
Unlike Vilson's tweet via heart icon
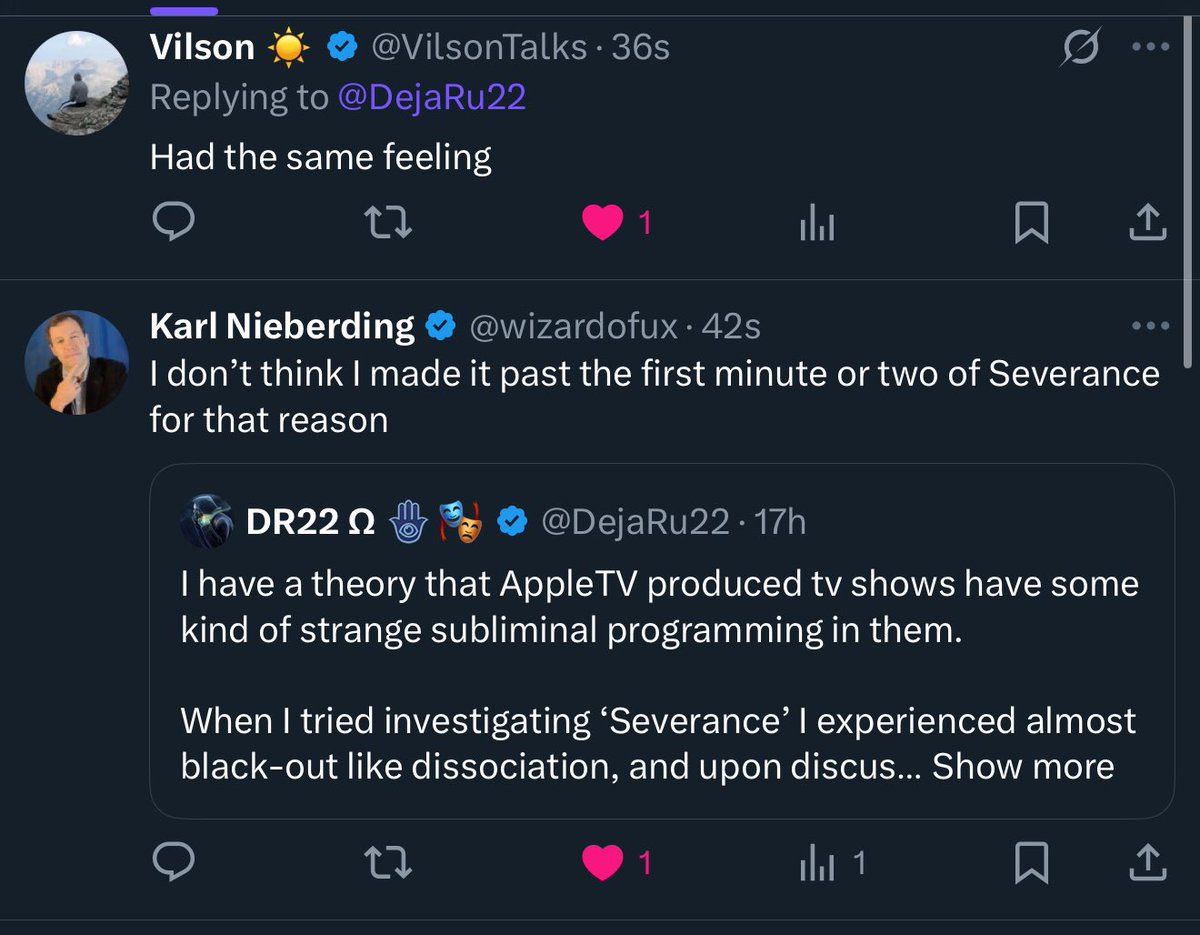click(x=603, y=223)
